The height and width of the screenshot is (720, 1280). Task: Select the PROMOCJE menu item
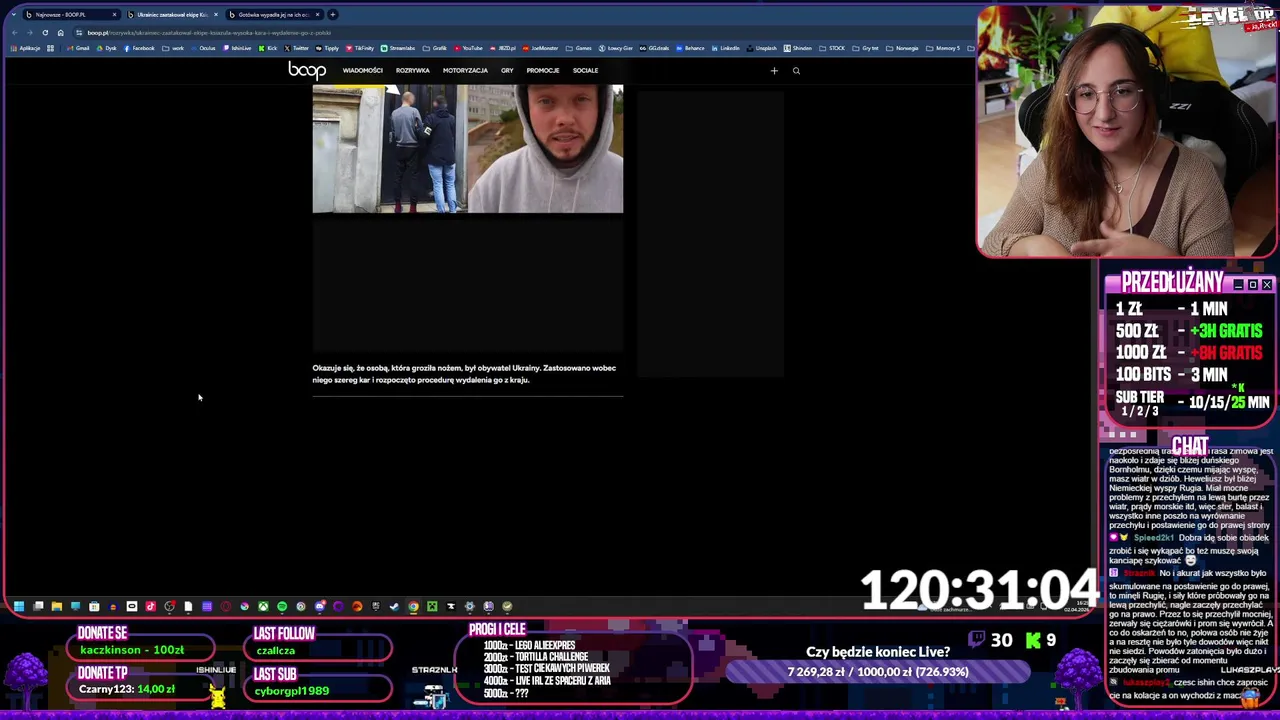(543, 70)
